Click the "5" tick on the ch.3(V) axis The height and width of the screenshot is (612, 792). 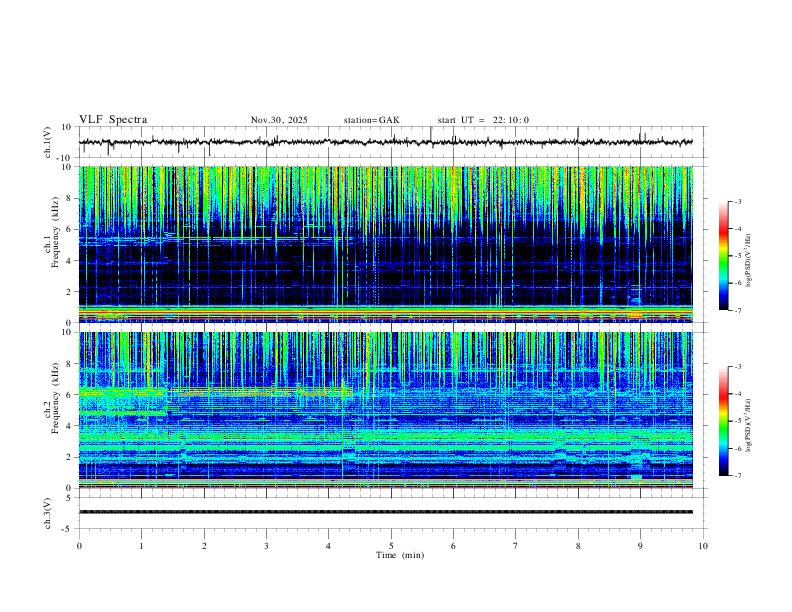coord(69,498)
